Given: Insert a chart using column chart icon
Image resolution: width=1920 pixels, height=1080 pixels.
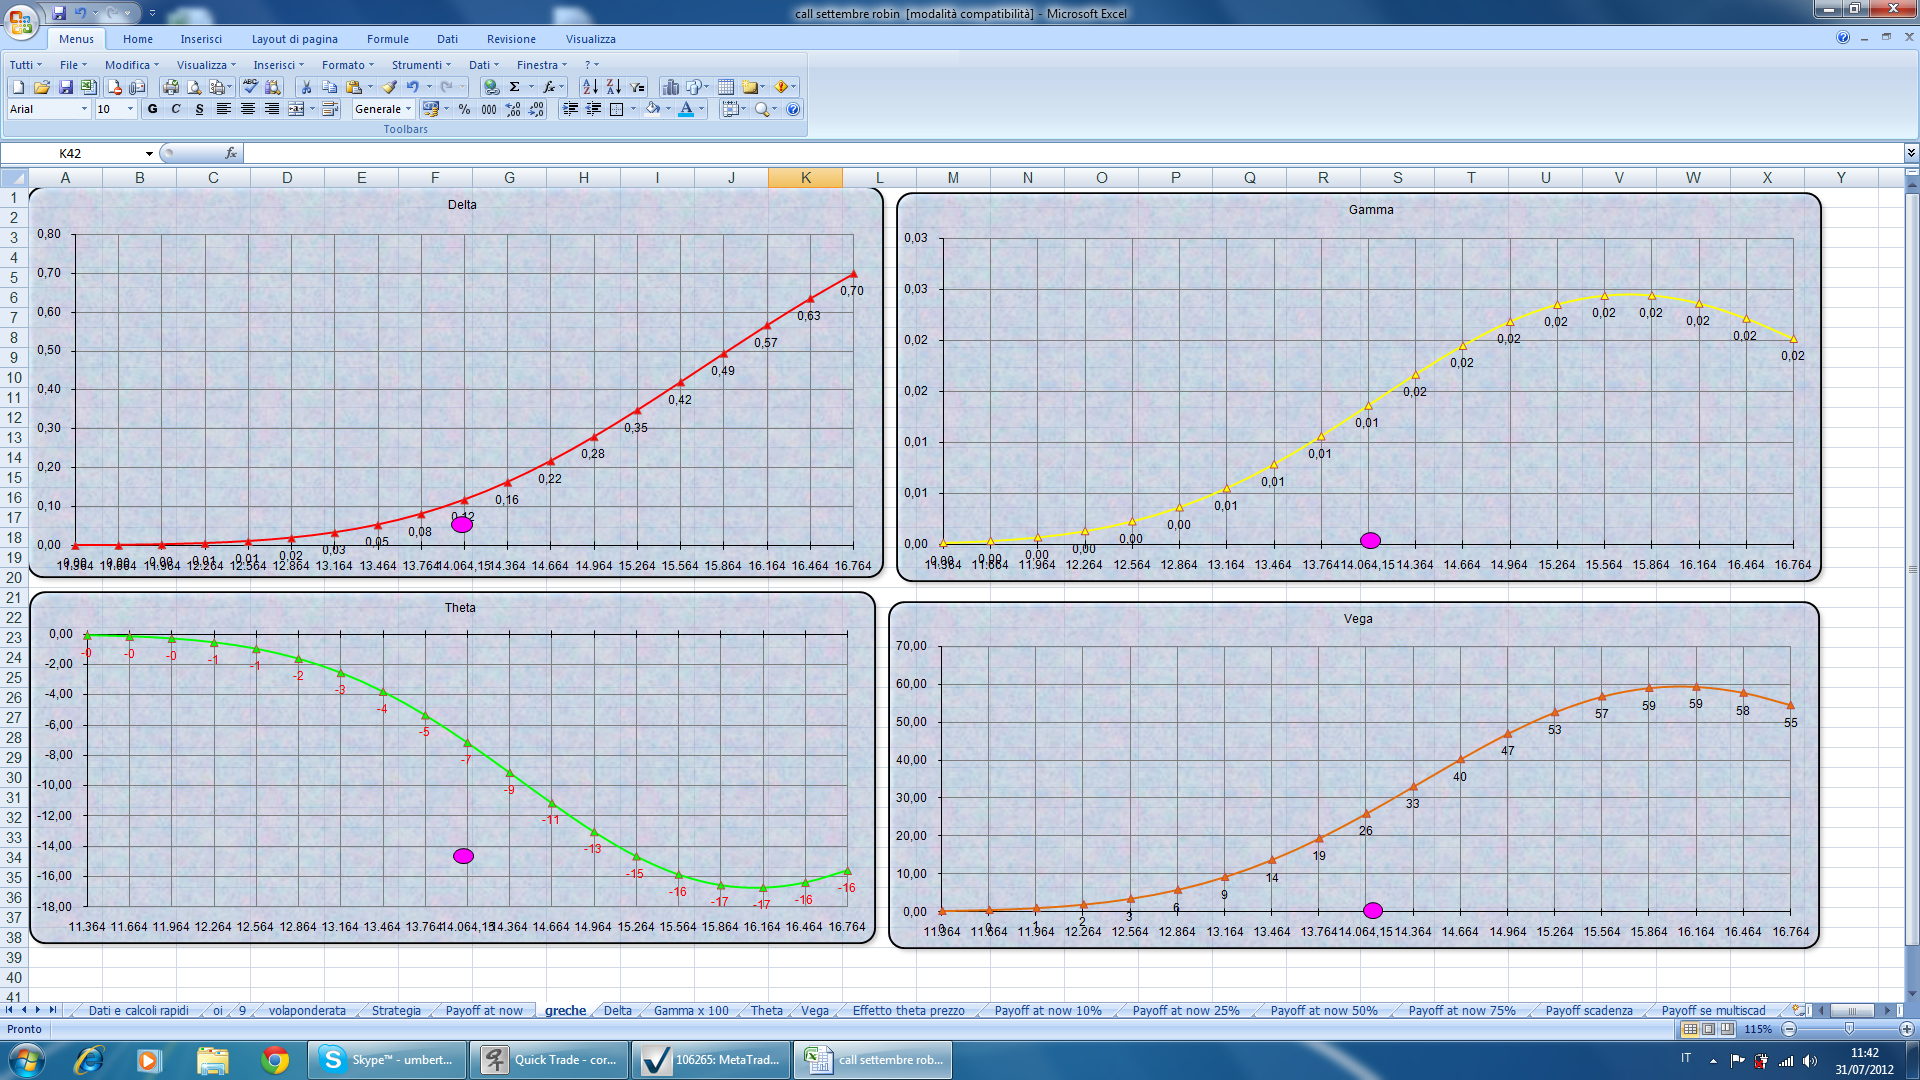Looking at the screenshot, I should tap(671, 87).
